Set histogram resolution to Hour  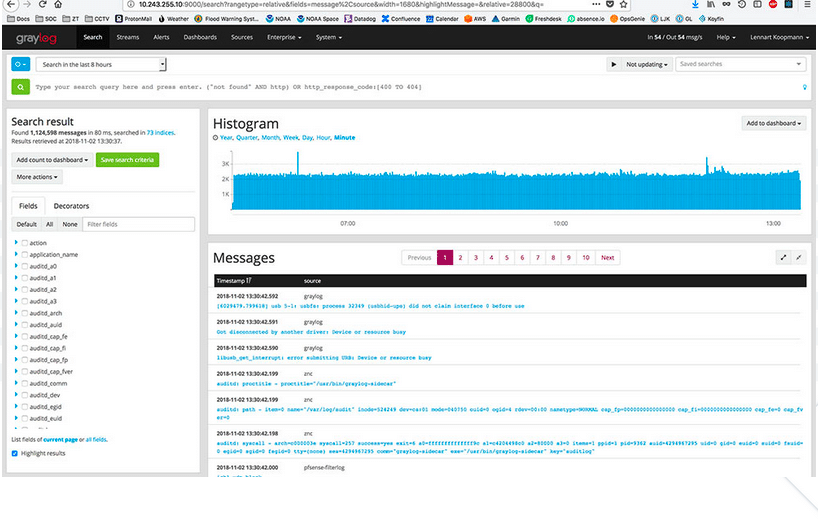(323, 137)
